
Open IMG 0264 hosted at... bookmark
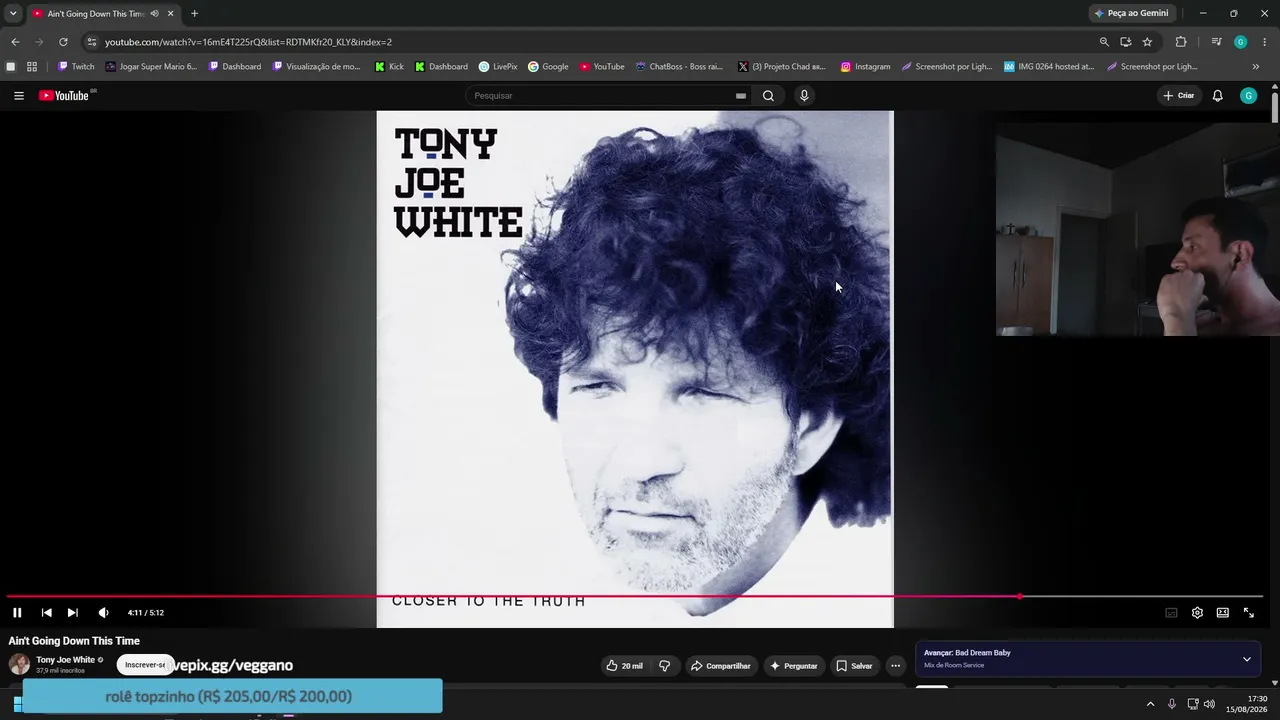coord(1049,67)
